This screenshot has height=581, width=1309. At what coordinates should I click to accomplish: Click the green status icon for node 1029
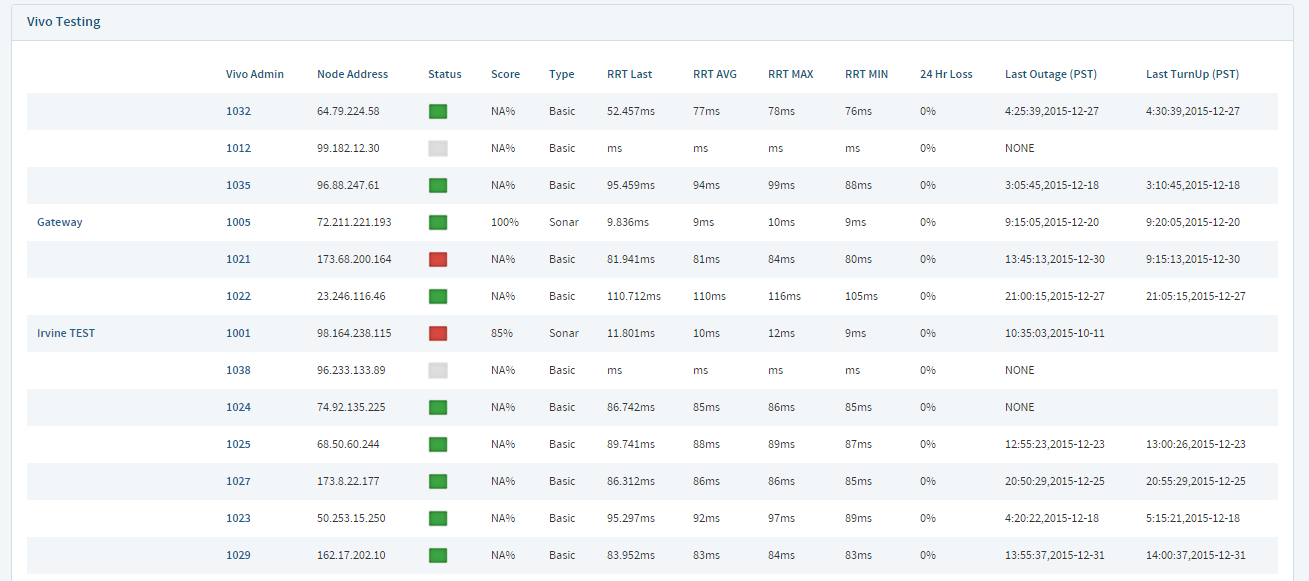point(438,555)
